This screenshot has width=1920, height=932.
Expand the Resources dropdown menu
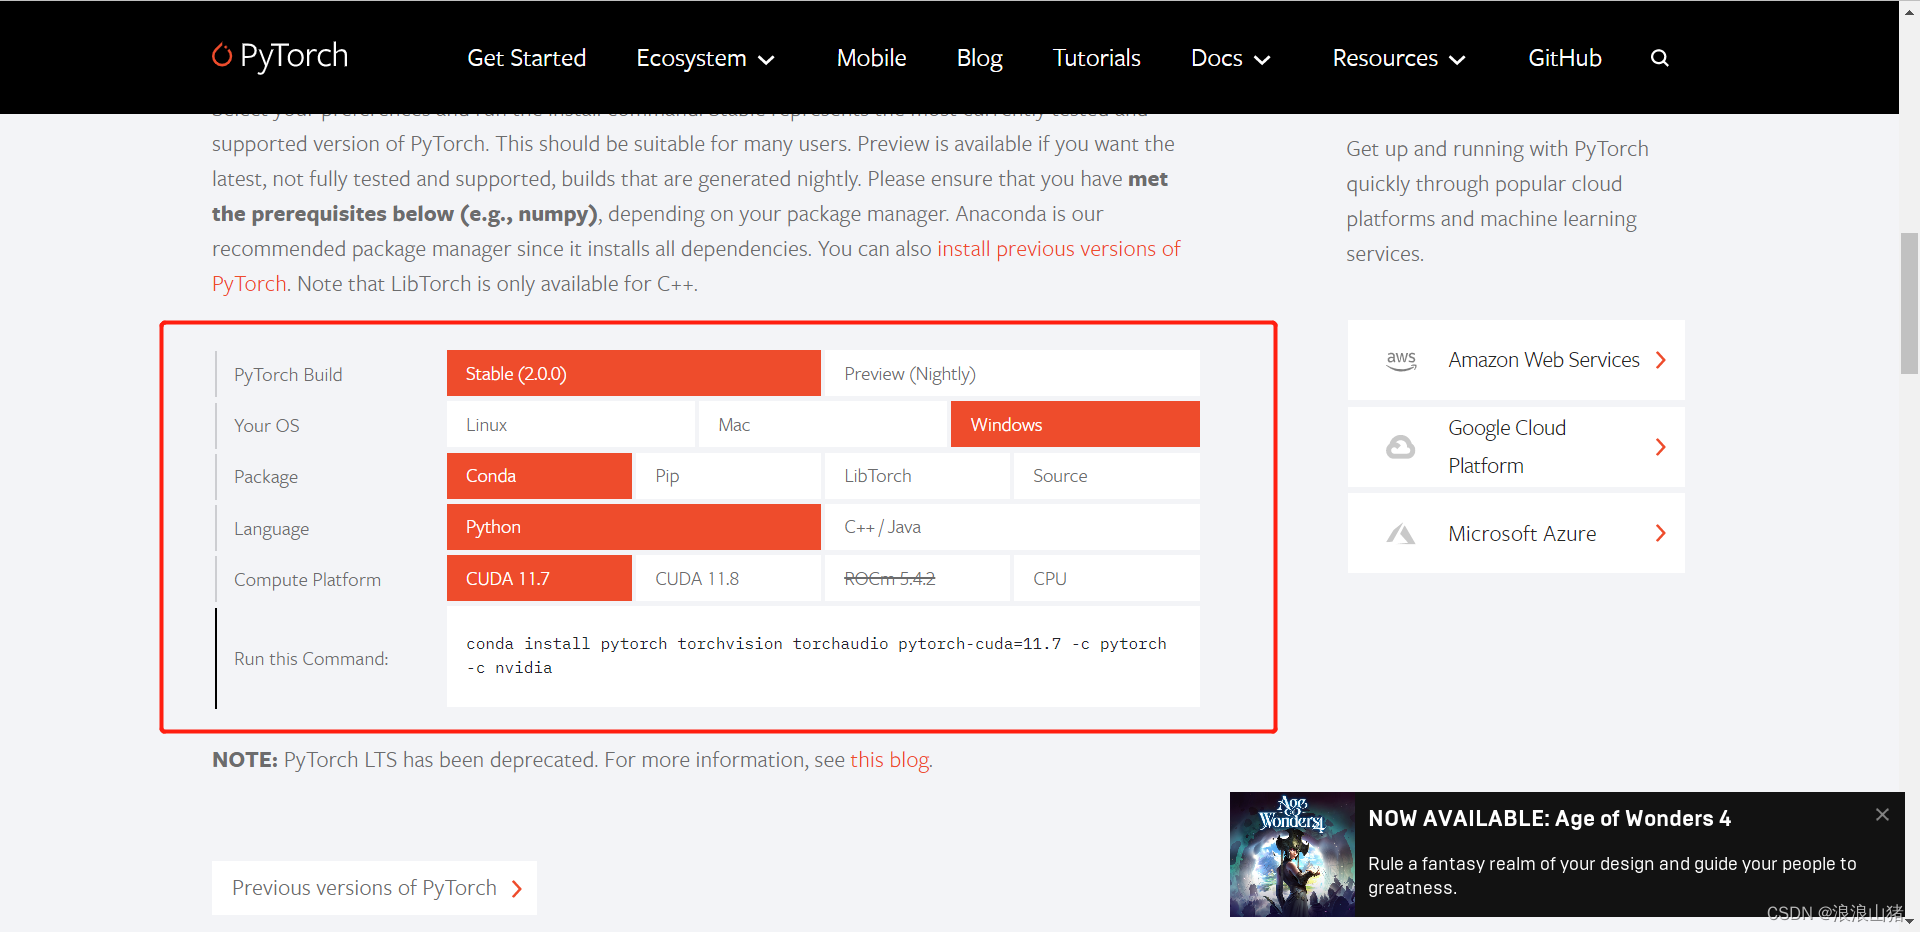coord(1398,58)
